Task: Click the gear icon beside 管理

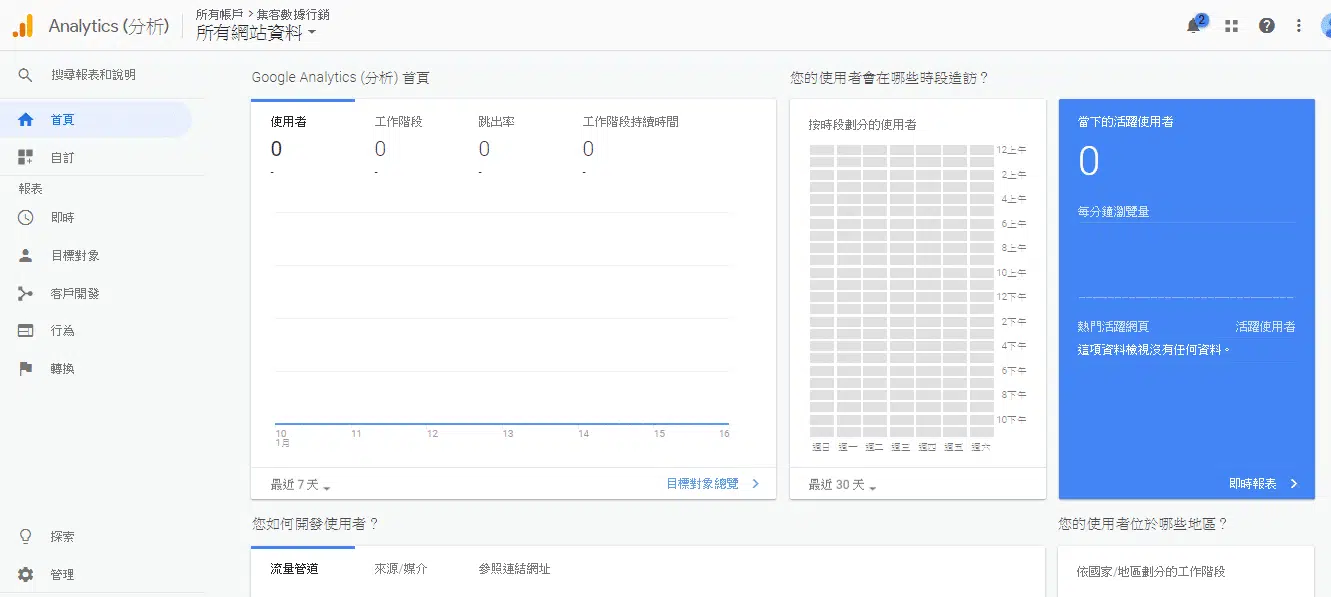Action: (26, 575)
